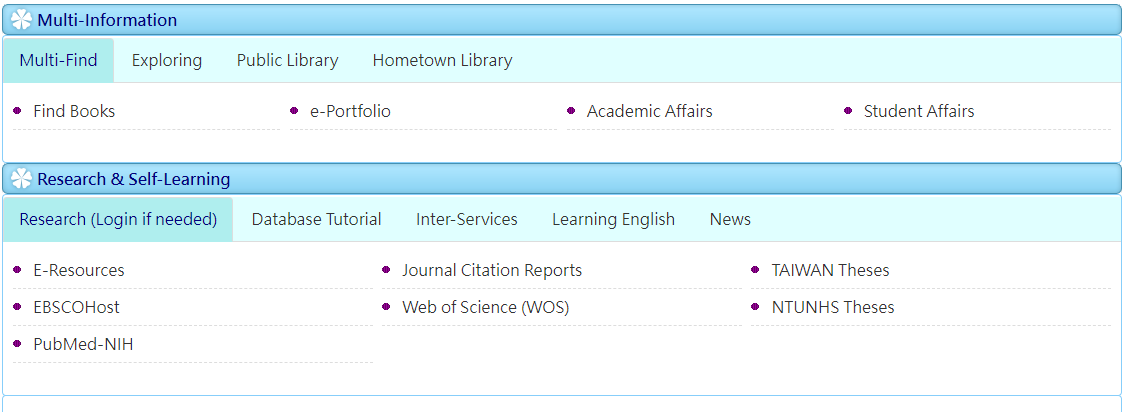The height and width of the screenshot is (412, 1129).
Task: Switch to the Inter-Services tab
Action: pyautogui.click(x=467, y=219)
